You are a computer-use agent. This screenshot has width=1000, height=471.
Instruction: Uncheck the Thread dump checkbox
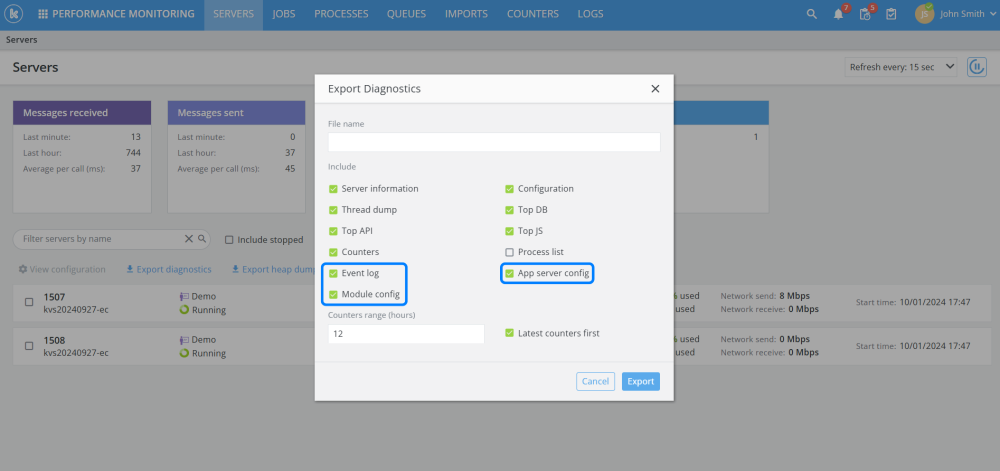[x=334, y=210]
